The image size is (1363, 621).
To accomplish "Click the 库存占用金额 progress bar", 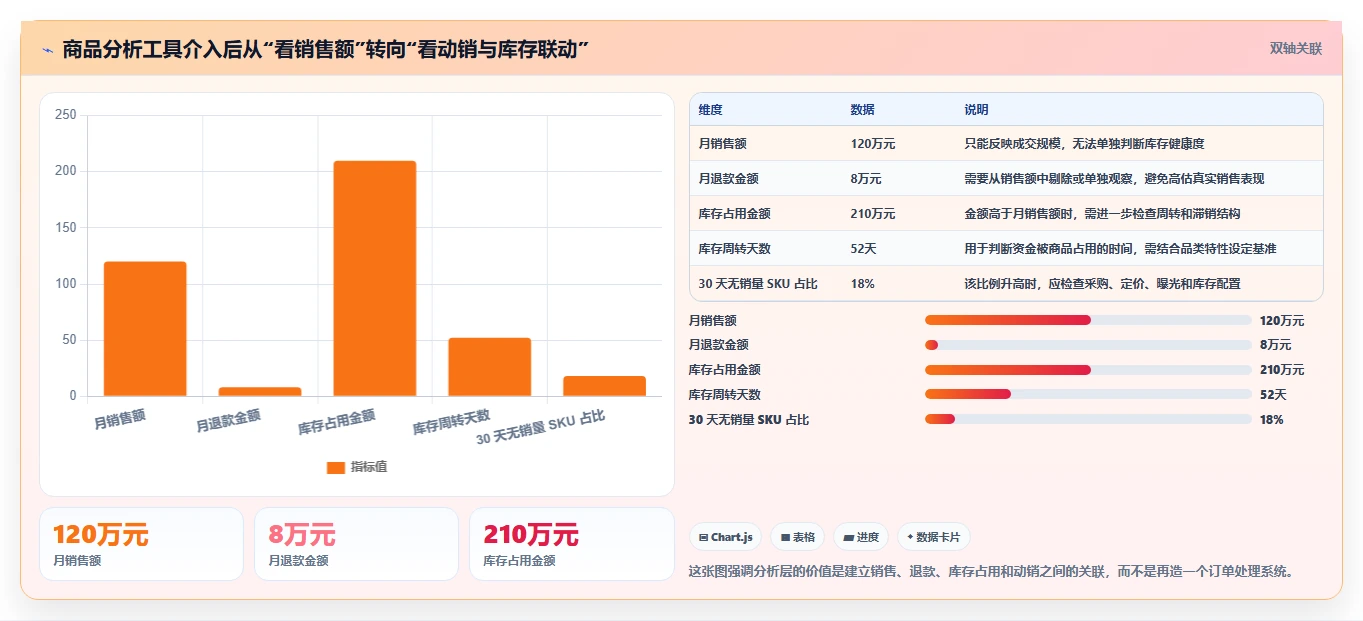I will (1088, 370).
